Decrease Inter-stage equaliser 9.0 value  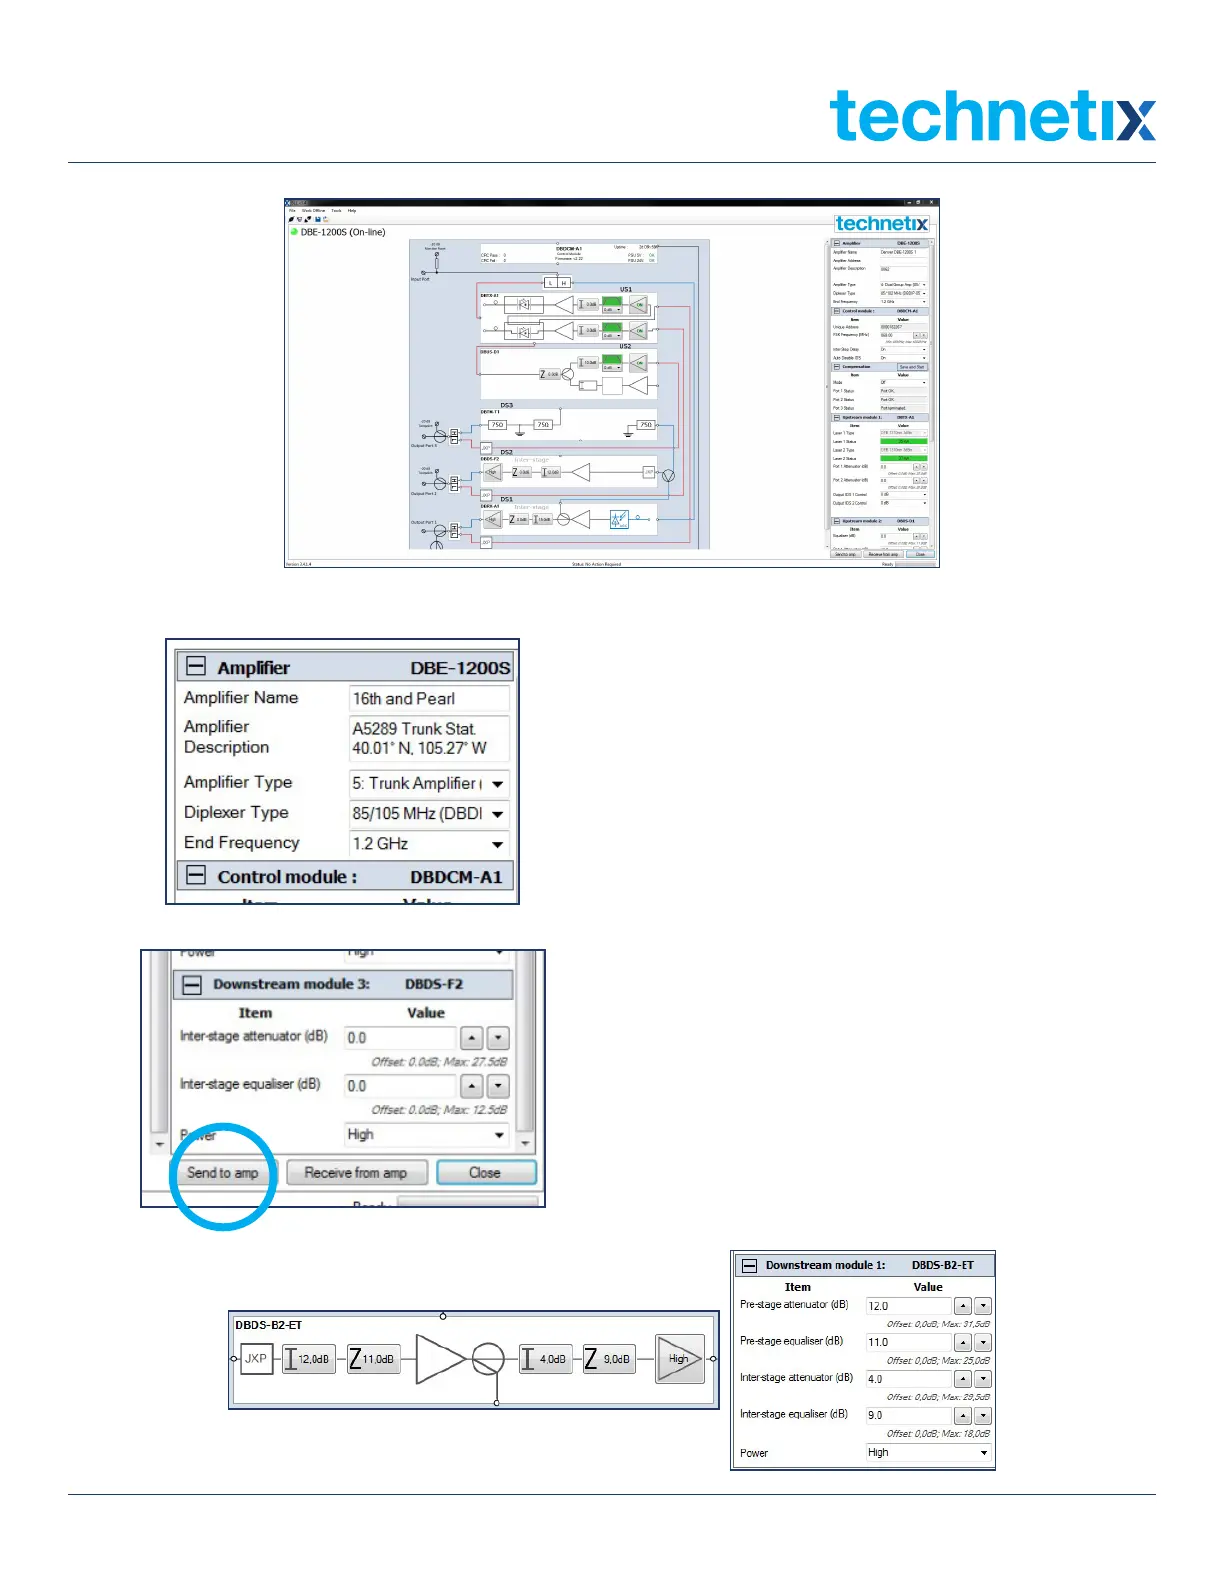(x=982, y=1416)
